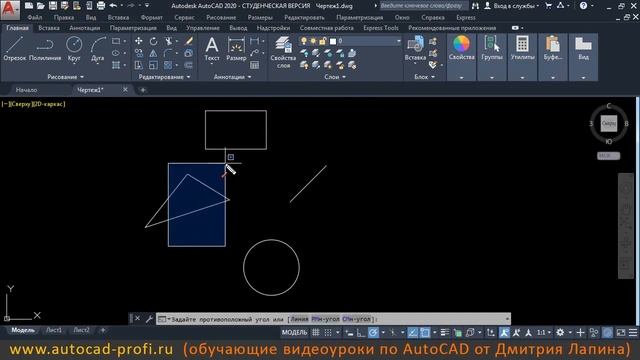
Task: Expand the Аннотации panel
Action: [x=232, y=77]
